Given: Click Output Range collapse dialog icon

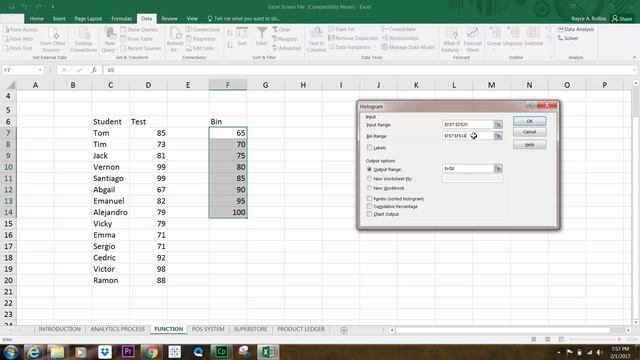Looking at the screenshot, I should [x=498, y=169].
